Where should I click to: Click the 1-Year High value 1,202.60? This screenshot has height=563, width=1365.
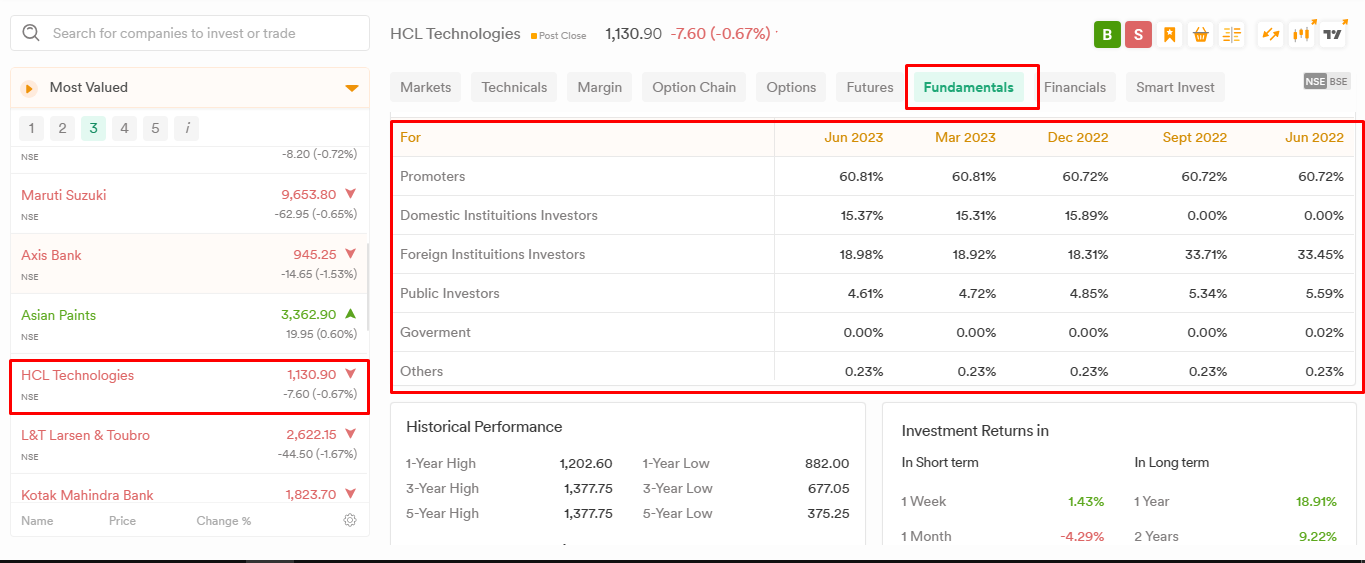tap(585, 463)
